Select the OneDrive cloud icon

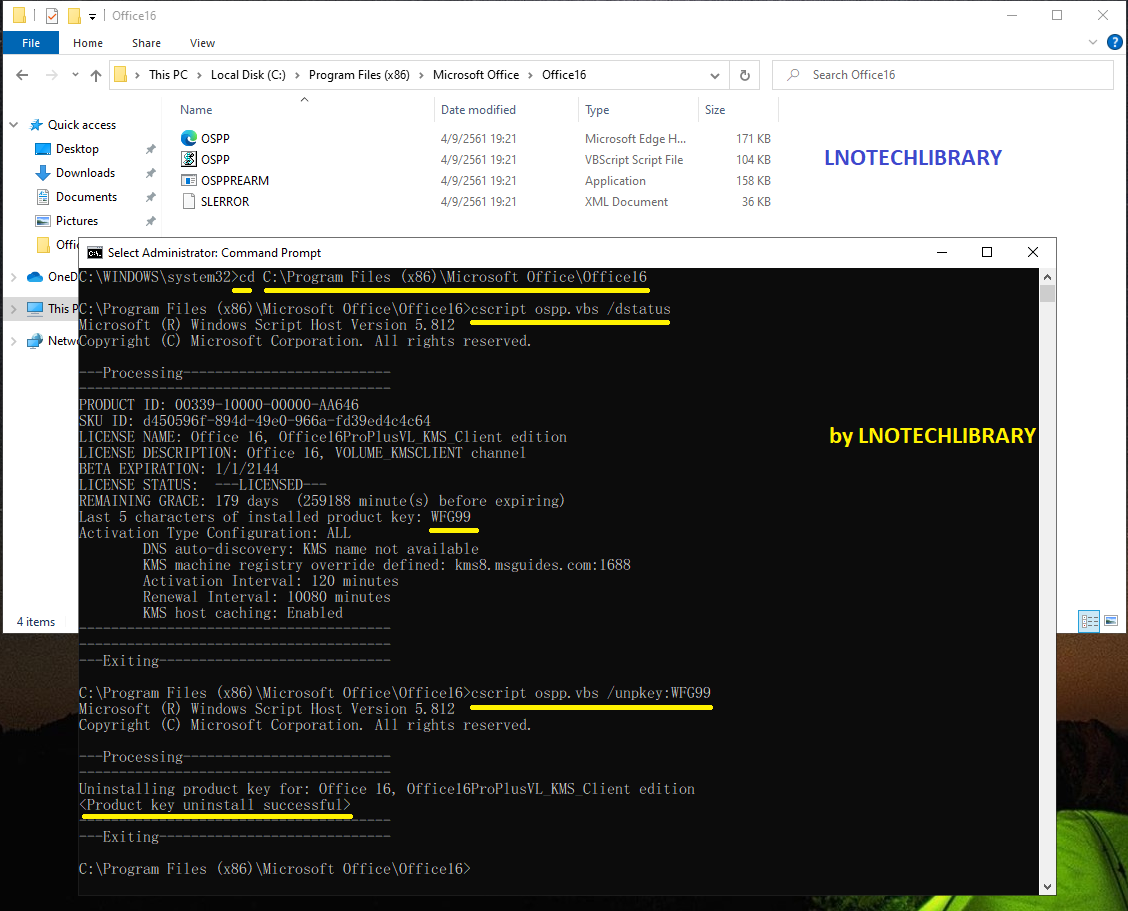(35, 277)
